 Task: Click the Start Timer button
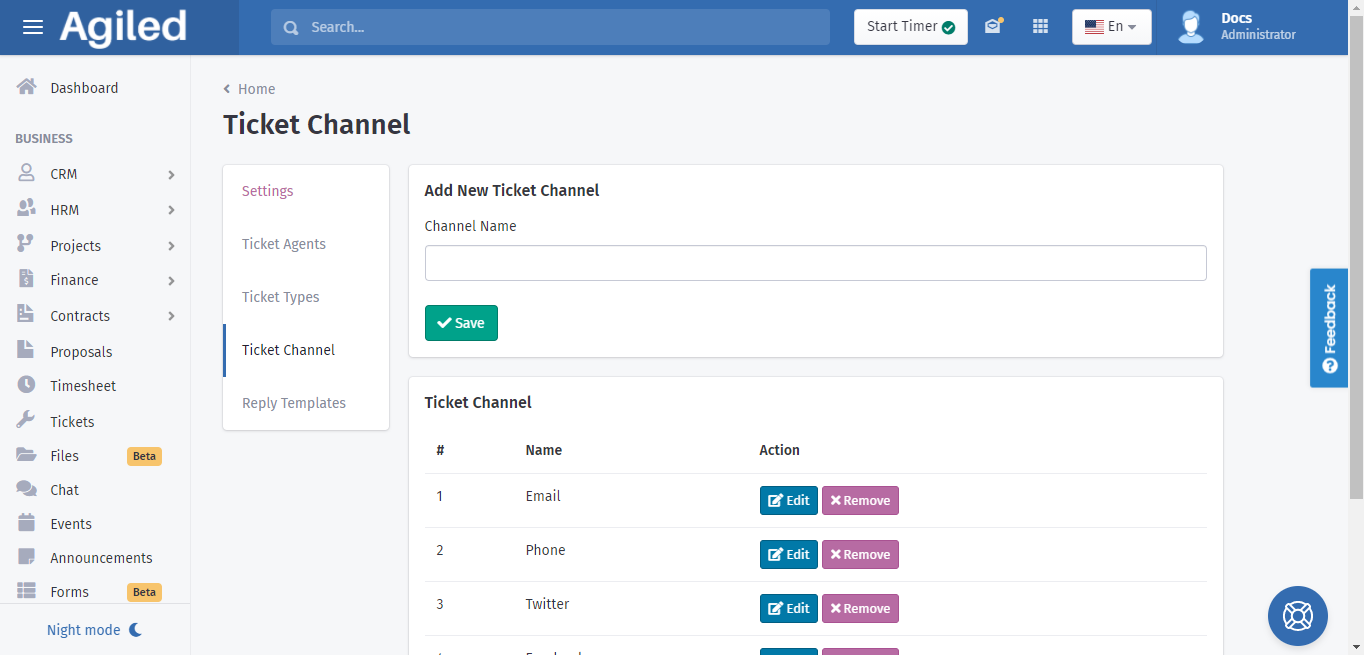(910, 27)
